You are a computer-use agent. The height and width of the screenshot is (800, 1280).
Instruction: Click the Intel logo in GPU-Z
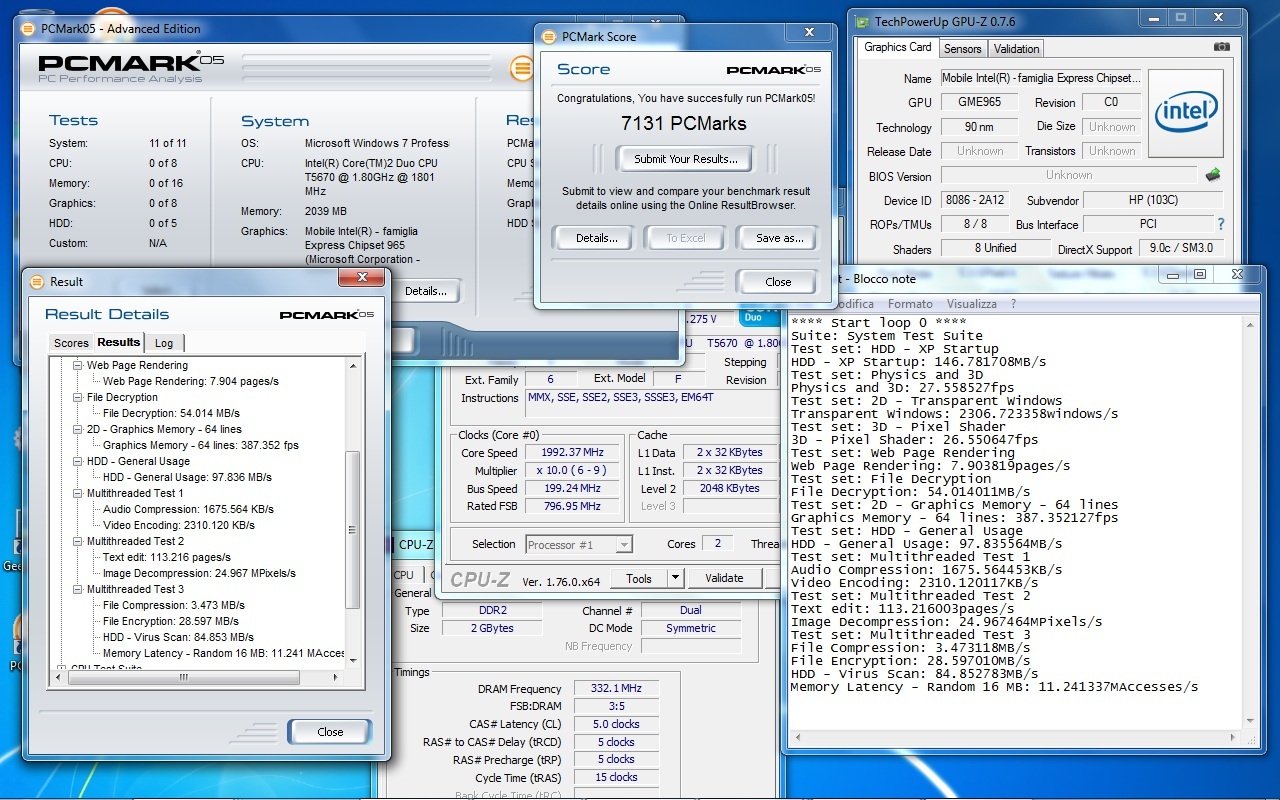[x=1186, y=112]
